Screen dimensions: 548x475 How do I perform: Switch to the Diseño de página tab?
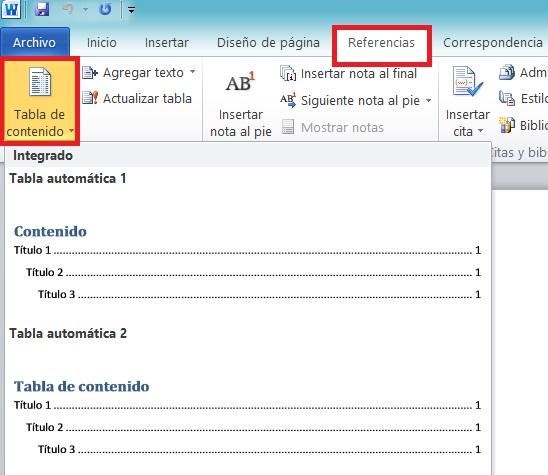(268, 43)
